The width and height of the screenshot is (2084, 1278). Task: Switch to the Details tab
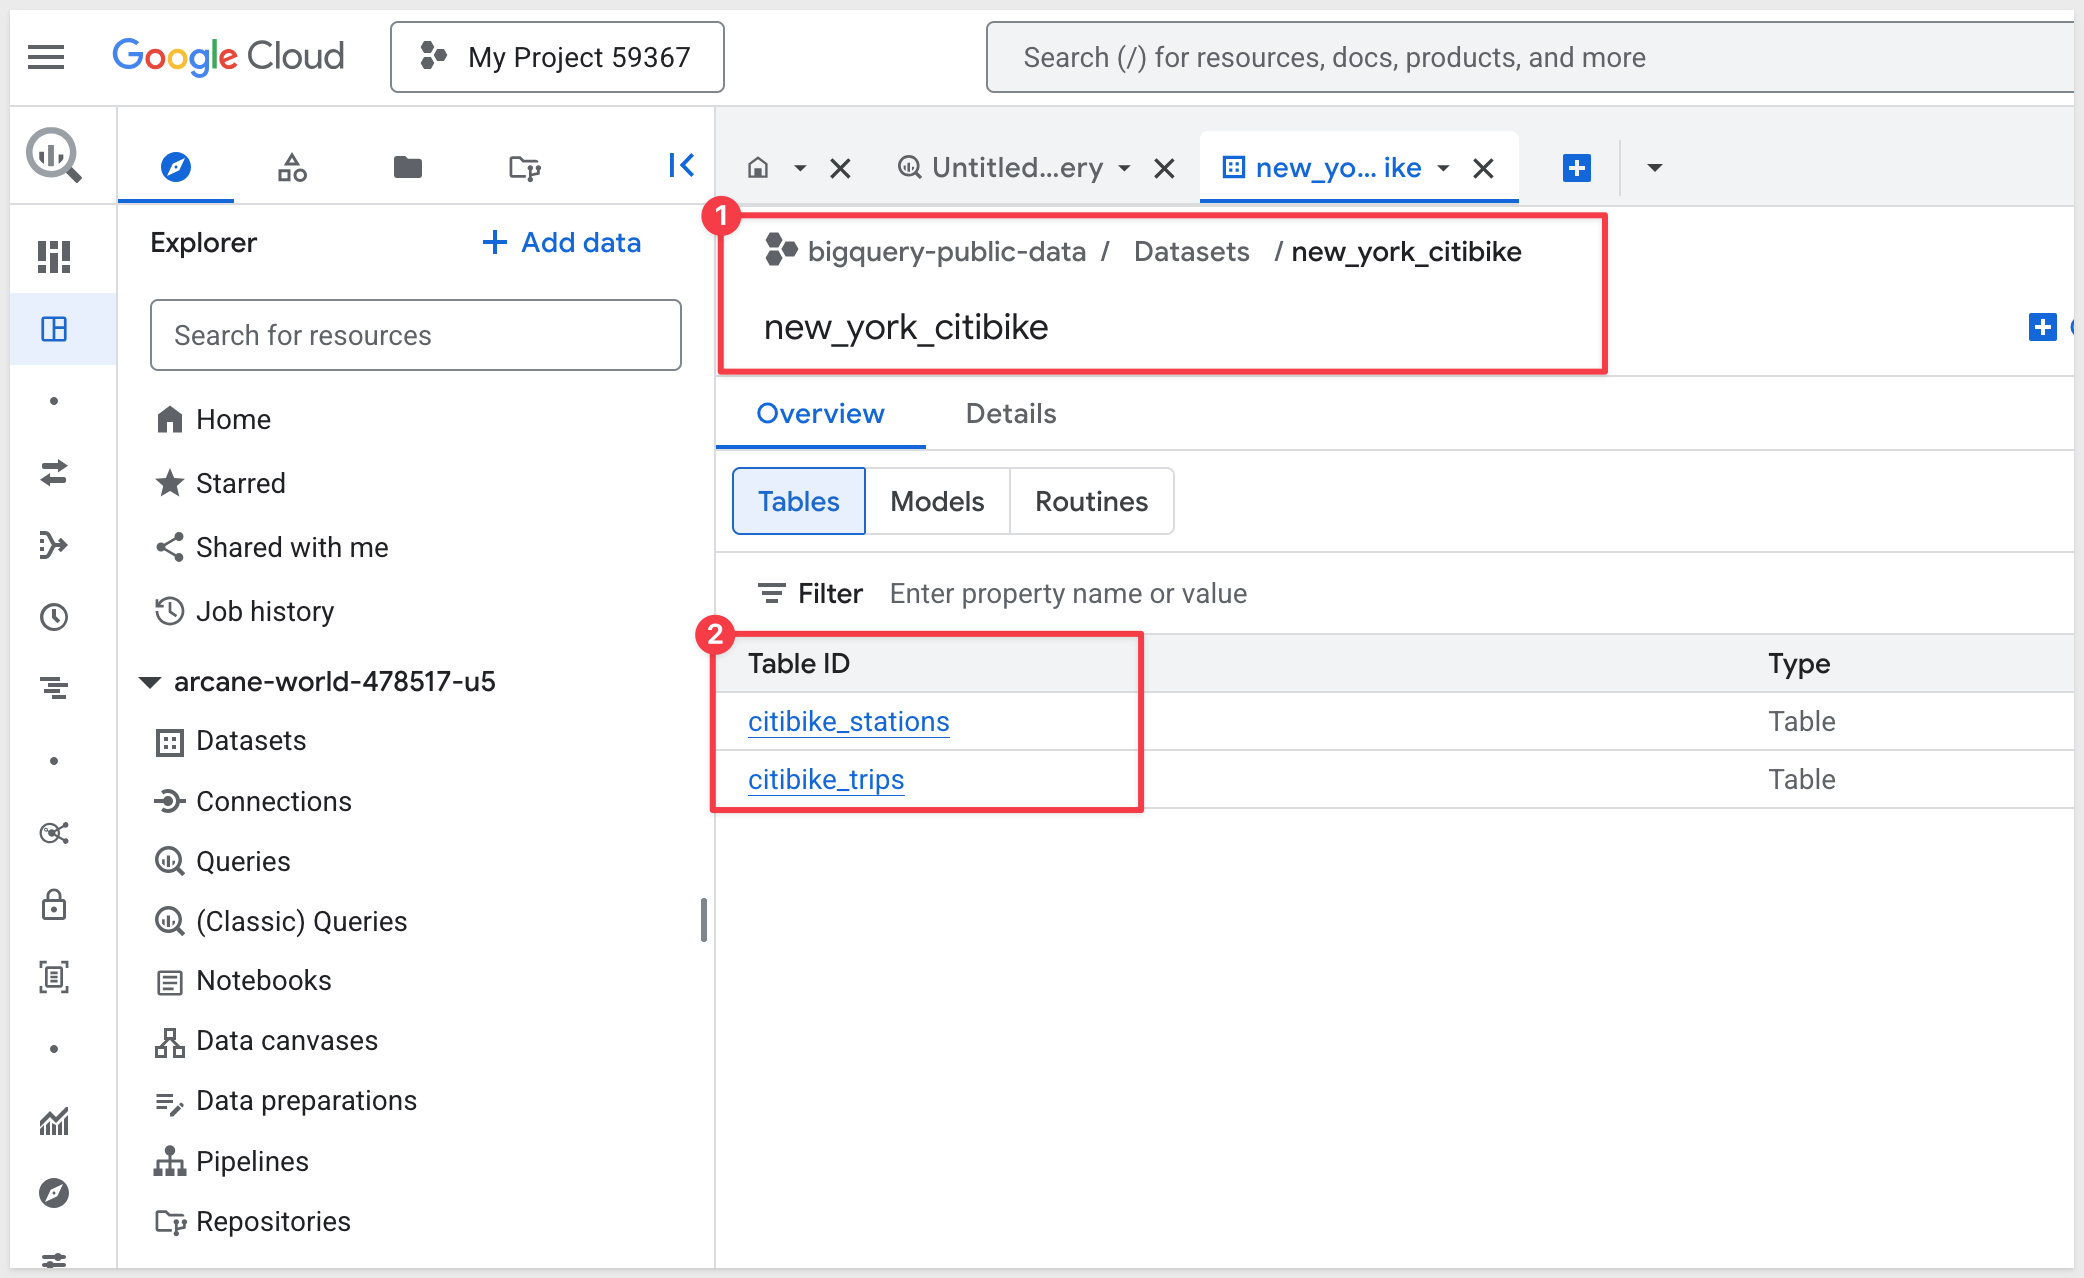pyautogui.click(x=1010, y=414)
